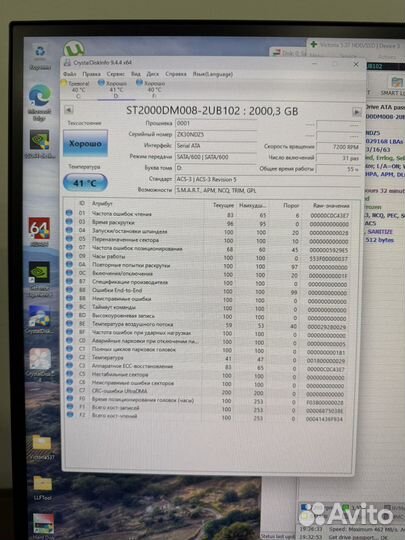Image resolution: width=405 pixels, height=540 pixels.
Task: Switch to drive D: Хорошо 41 °C tab
Action: click(x=116, y=90)
